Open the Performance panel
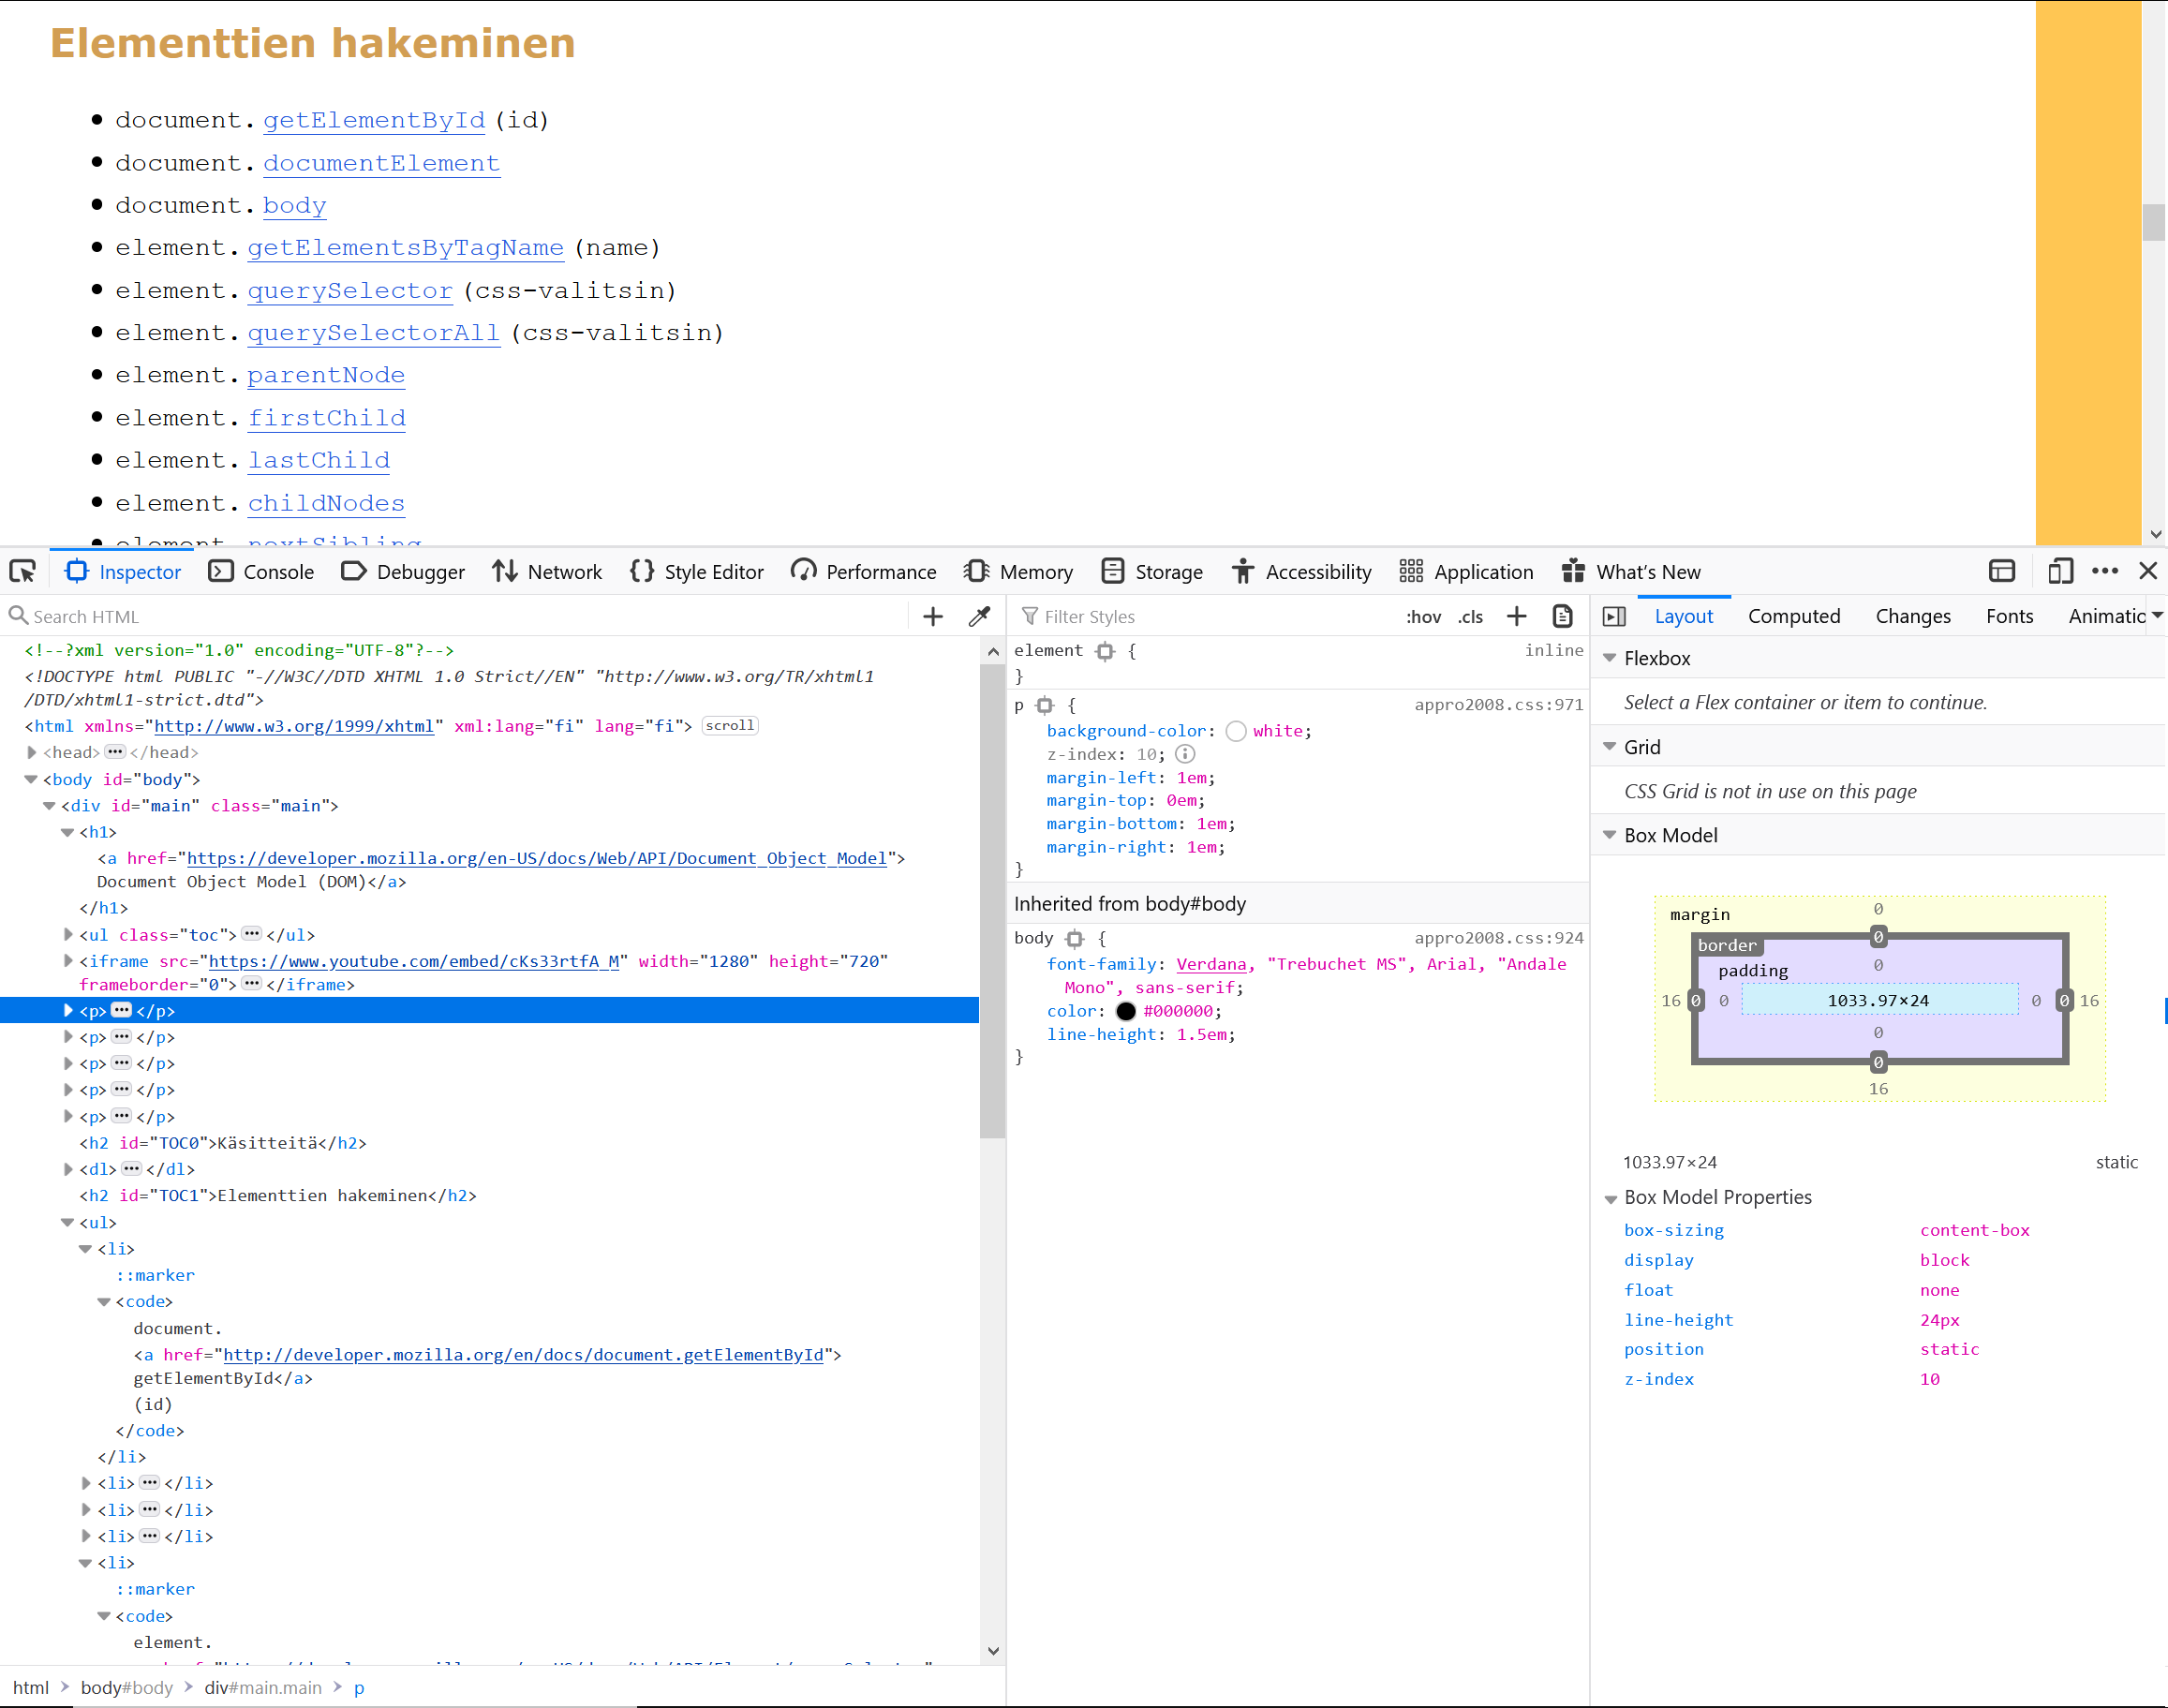Image resolution: width=2168 pixels, height=1708 pixels. (x=864, y=571)
